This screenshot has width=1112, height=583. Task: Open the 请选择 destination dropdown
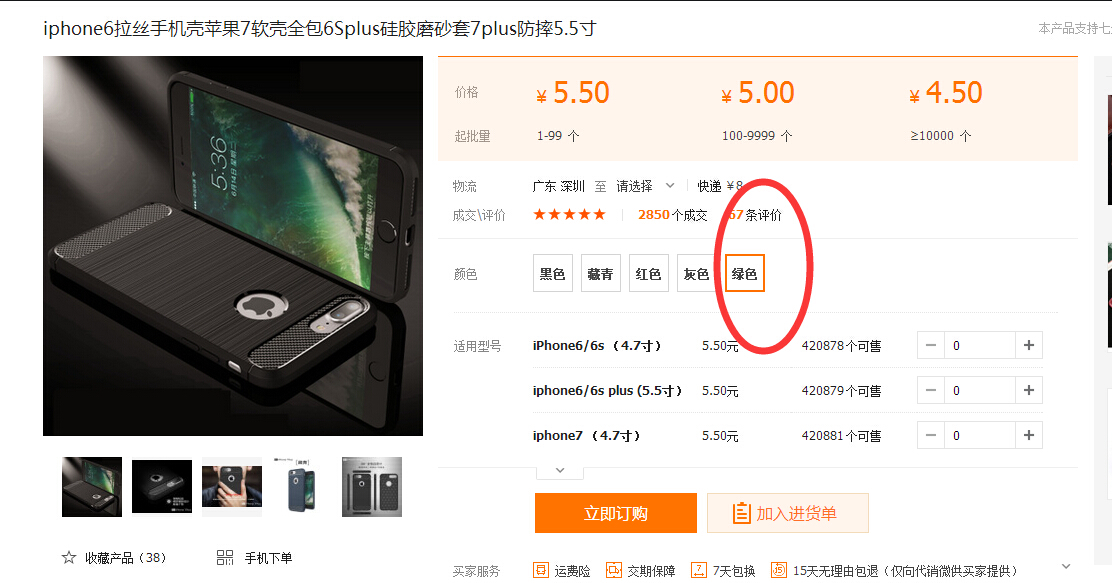tap(645, 186)
